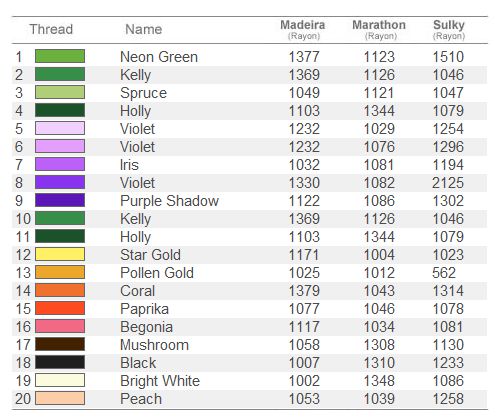
Task: Select the Sulky (Rayon) column header
Action: [449, 29]
